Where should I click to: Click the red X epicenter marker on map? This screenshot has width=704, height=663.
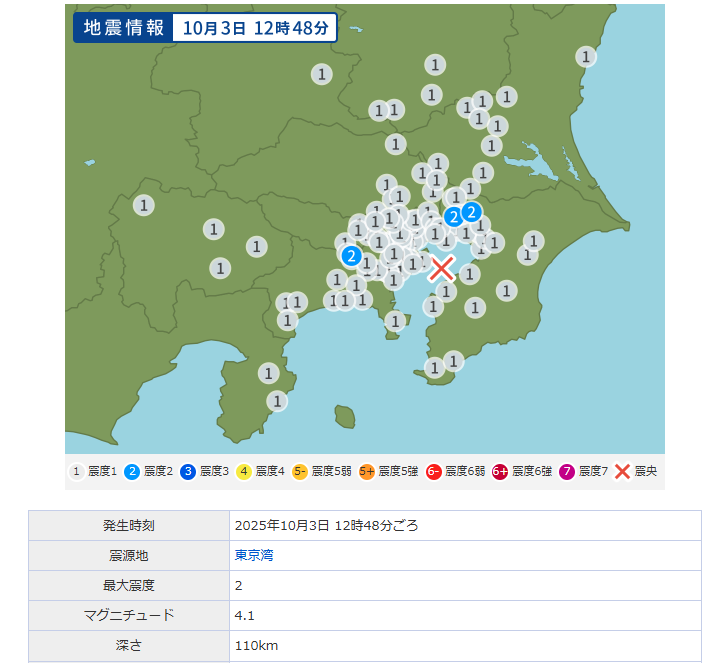click(x=442, y=268)
